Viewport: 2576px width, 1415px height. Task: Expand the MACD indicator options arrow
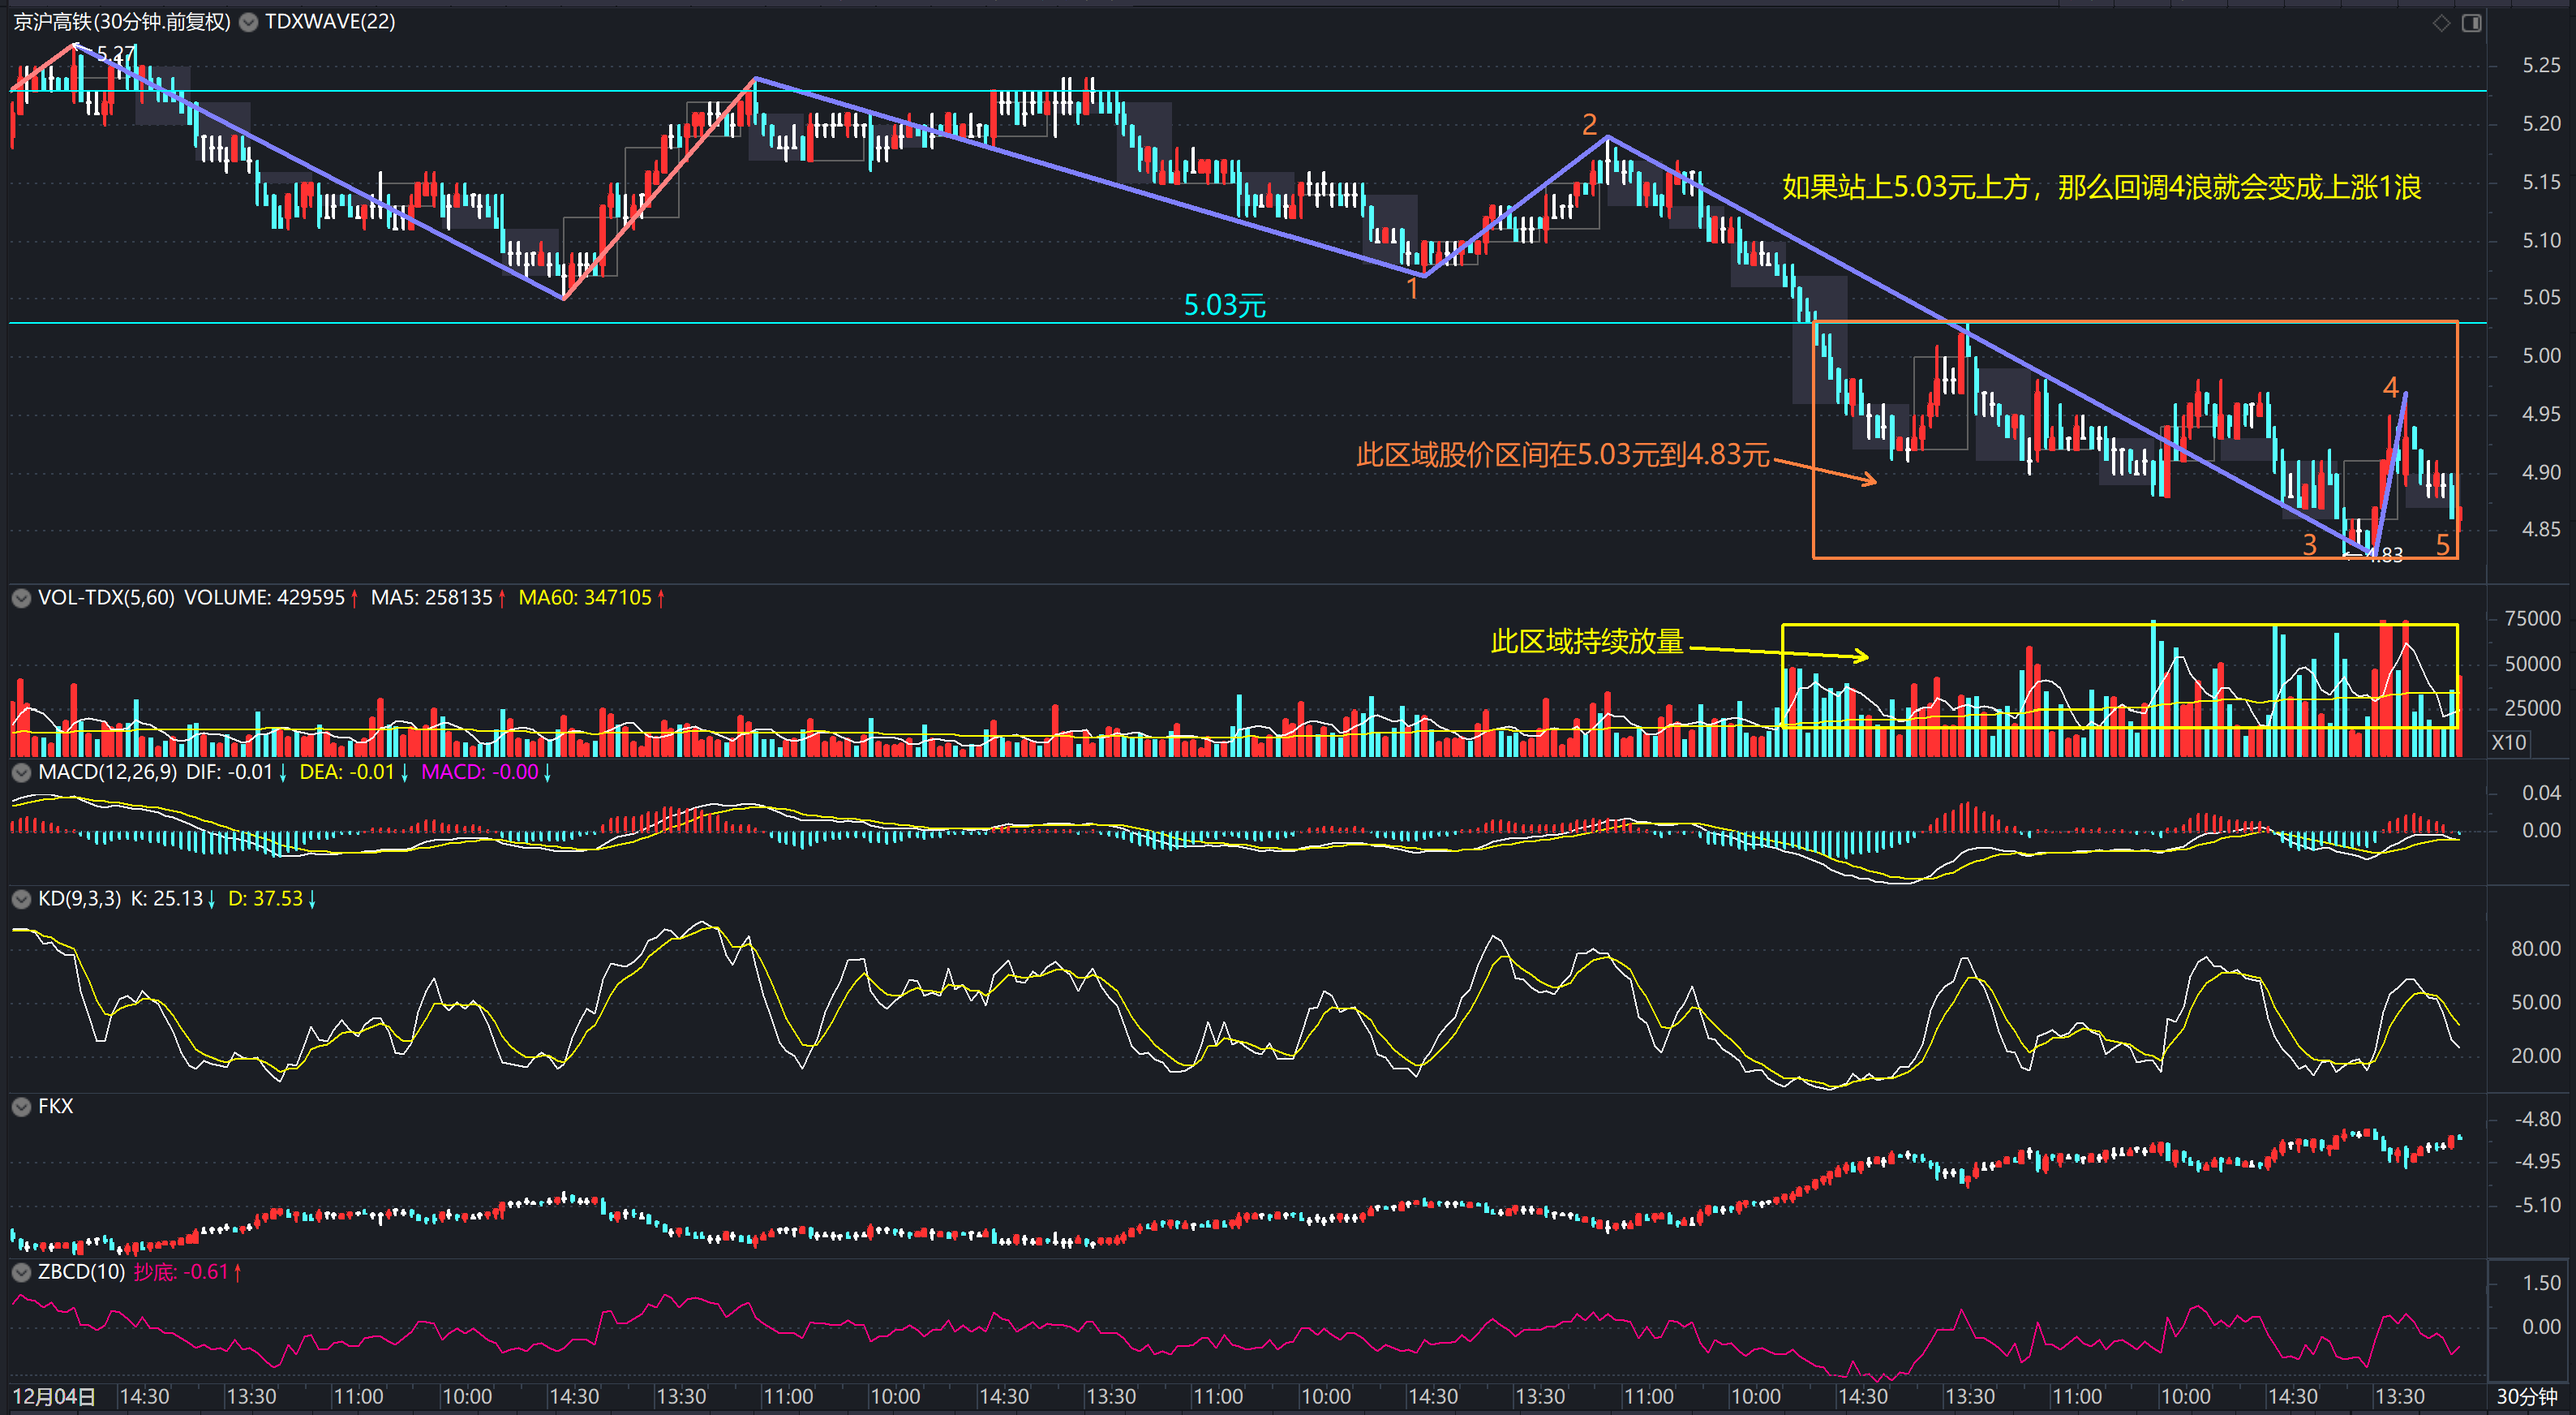pos(21,772)
